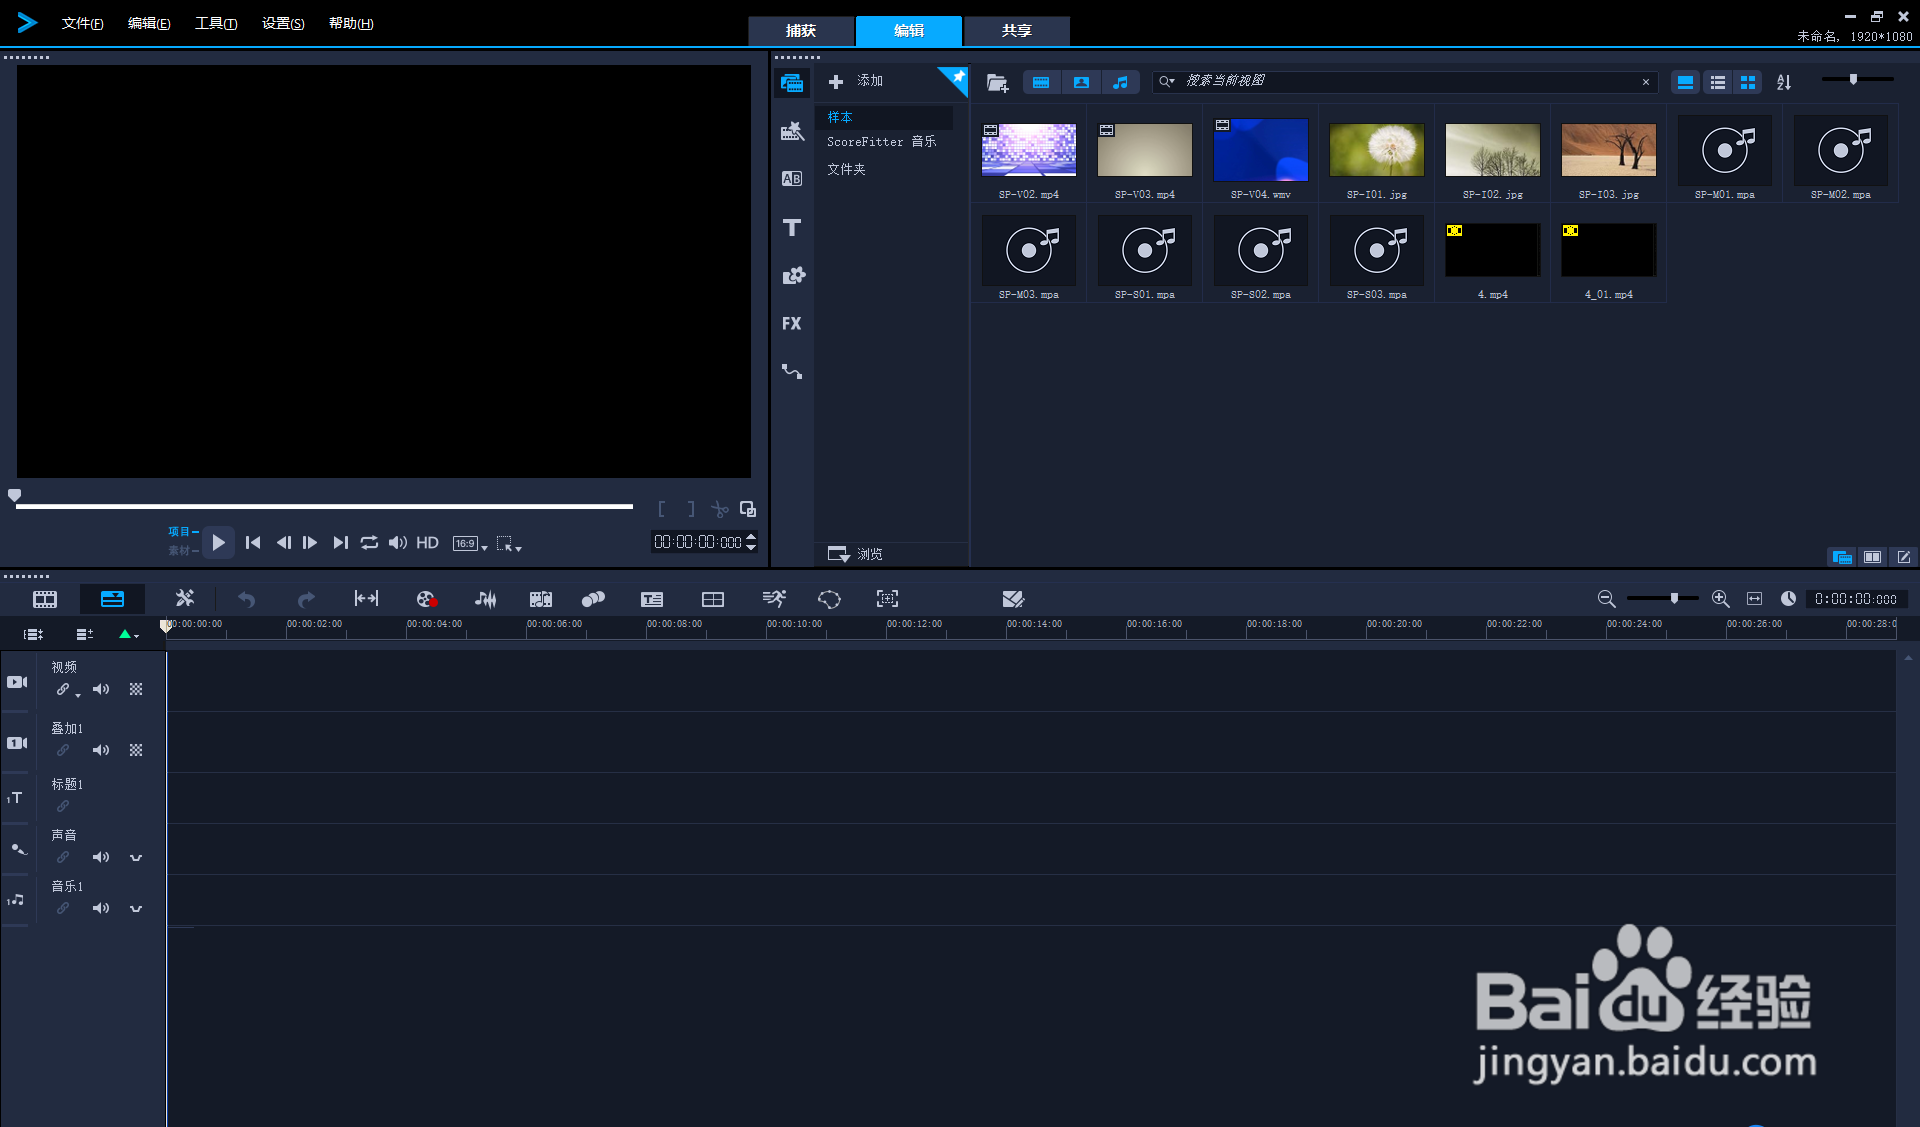
Task: Open the Record/Capture option tool
Action: coord(426,599)
